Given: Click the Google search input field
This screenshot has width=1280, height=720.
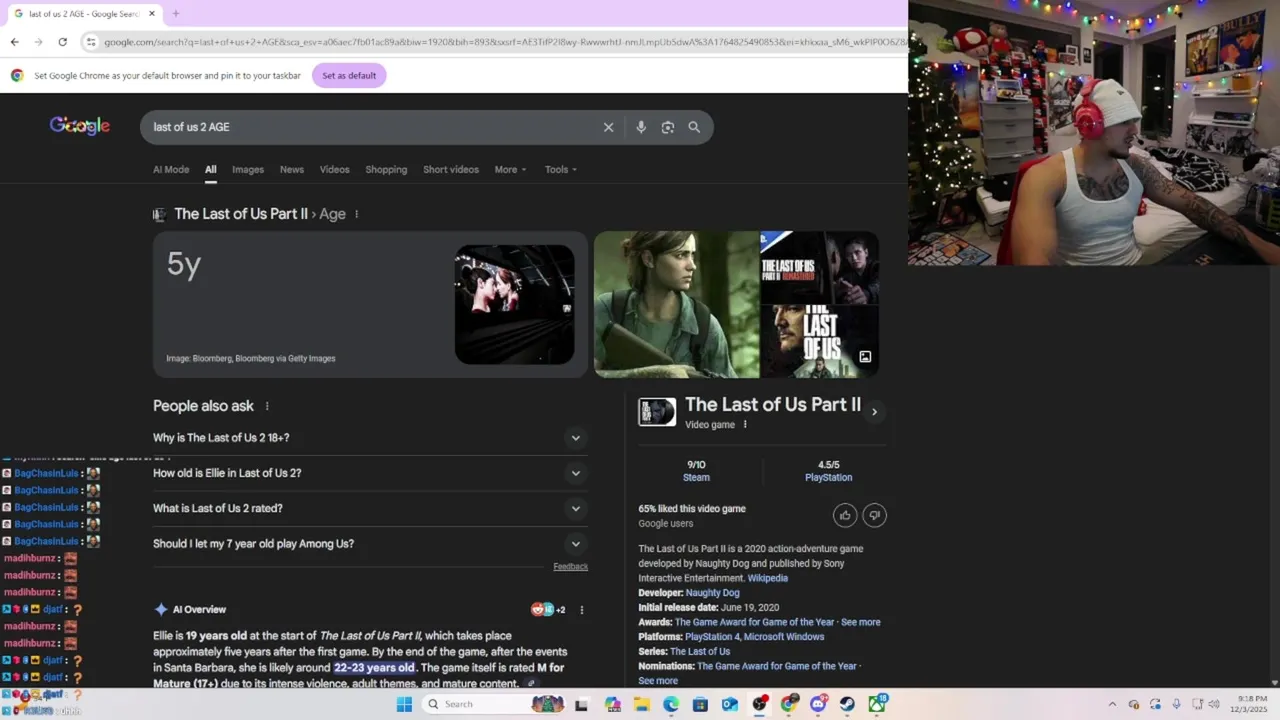Looking at the screenshot, I should tap(372, 127).
